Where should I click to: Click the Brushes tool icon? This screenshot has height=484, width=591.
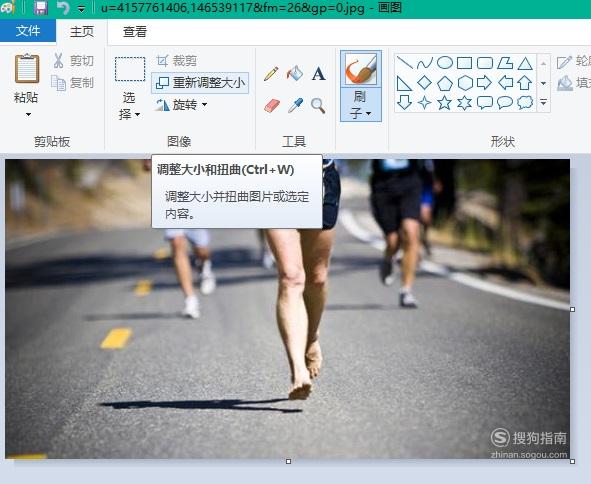[x=361, y=69]
